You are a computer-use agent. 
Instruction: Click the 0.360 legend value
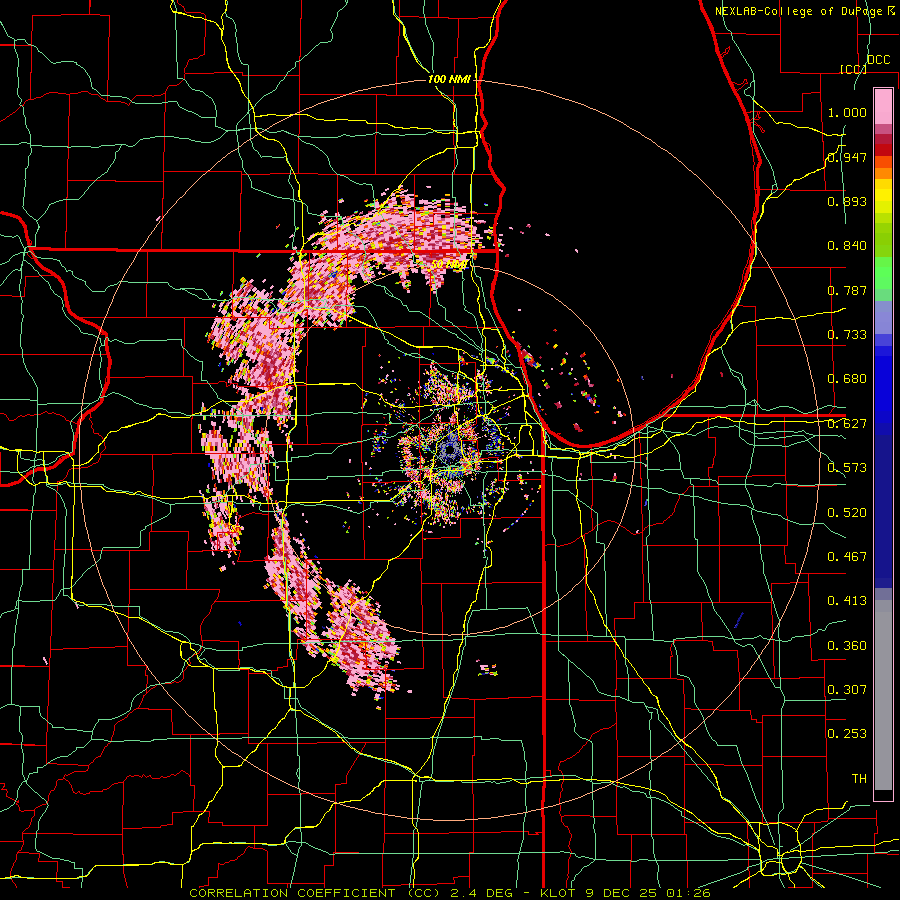pos(847,646)
